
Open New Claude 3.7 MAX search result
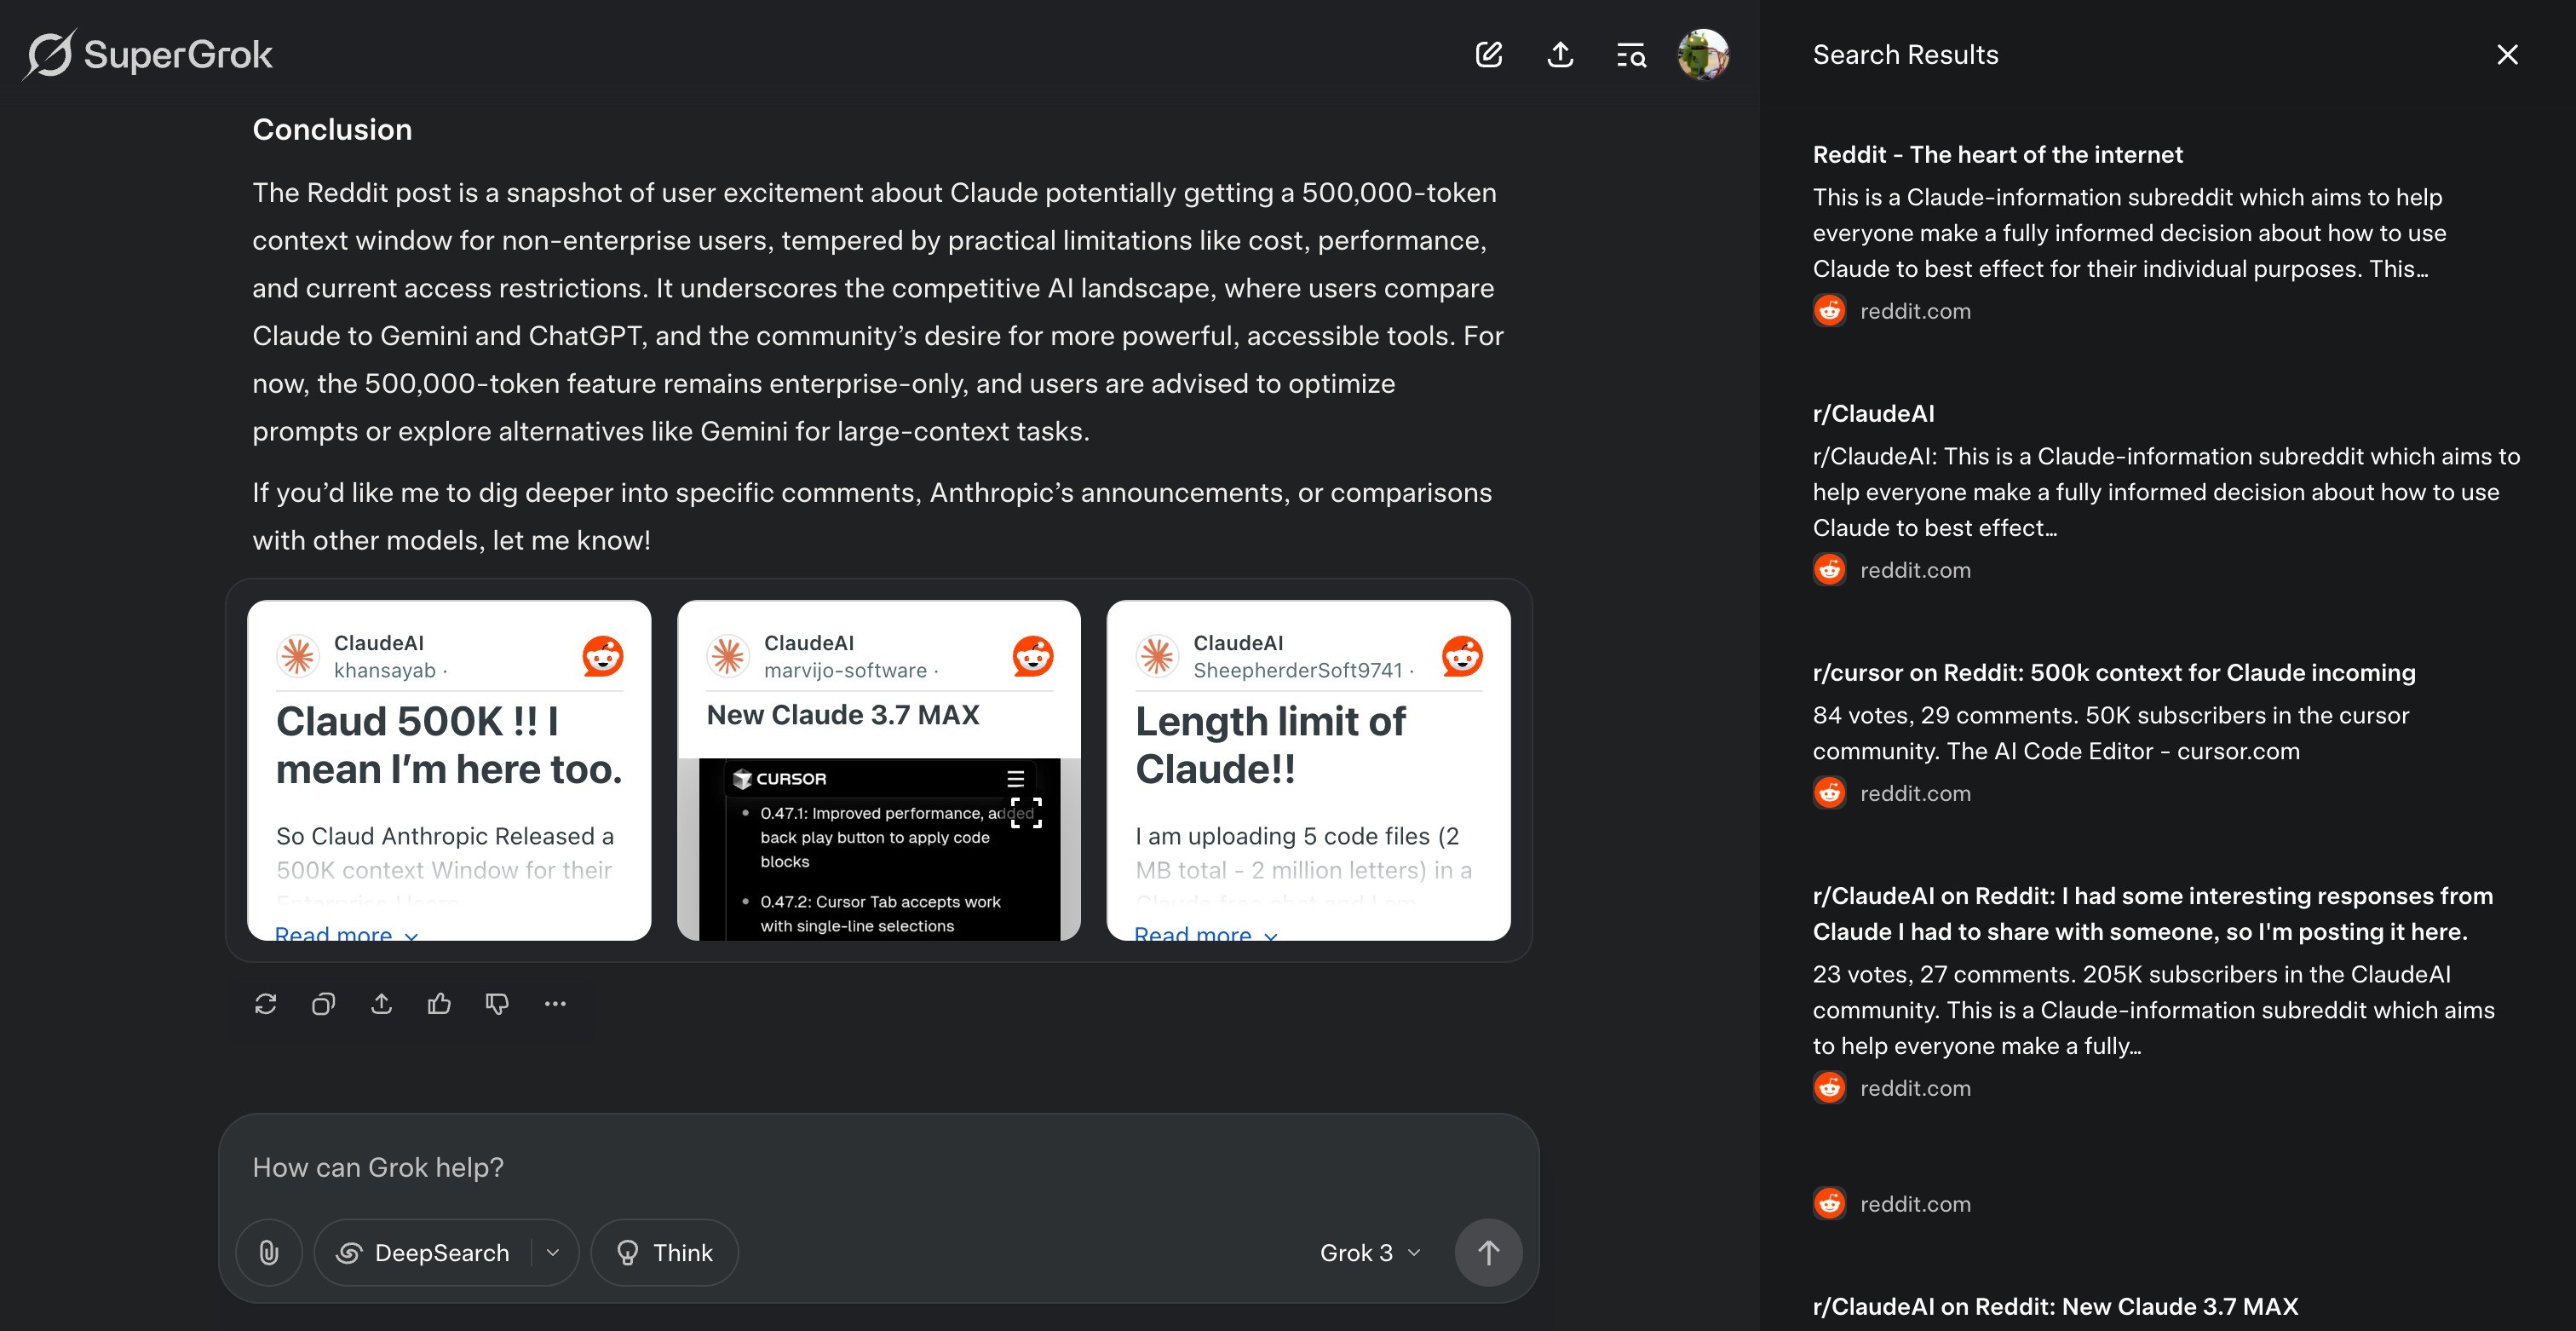click(x=2055, y=1306)
